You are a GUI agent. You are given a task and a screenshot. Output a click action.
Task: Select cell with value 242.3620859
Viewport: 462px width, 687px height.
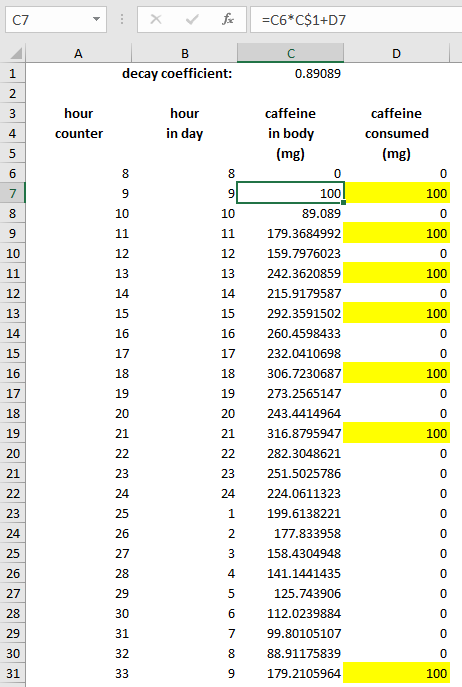[x=291, y=273]
